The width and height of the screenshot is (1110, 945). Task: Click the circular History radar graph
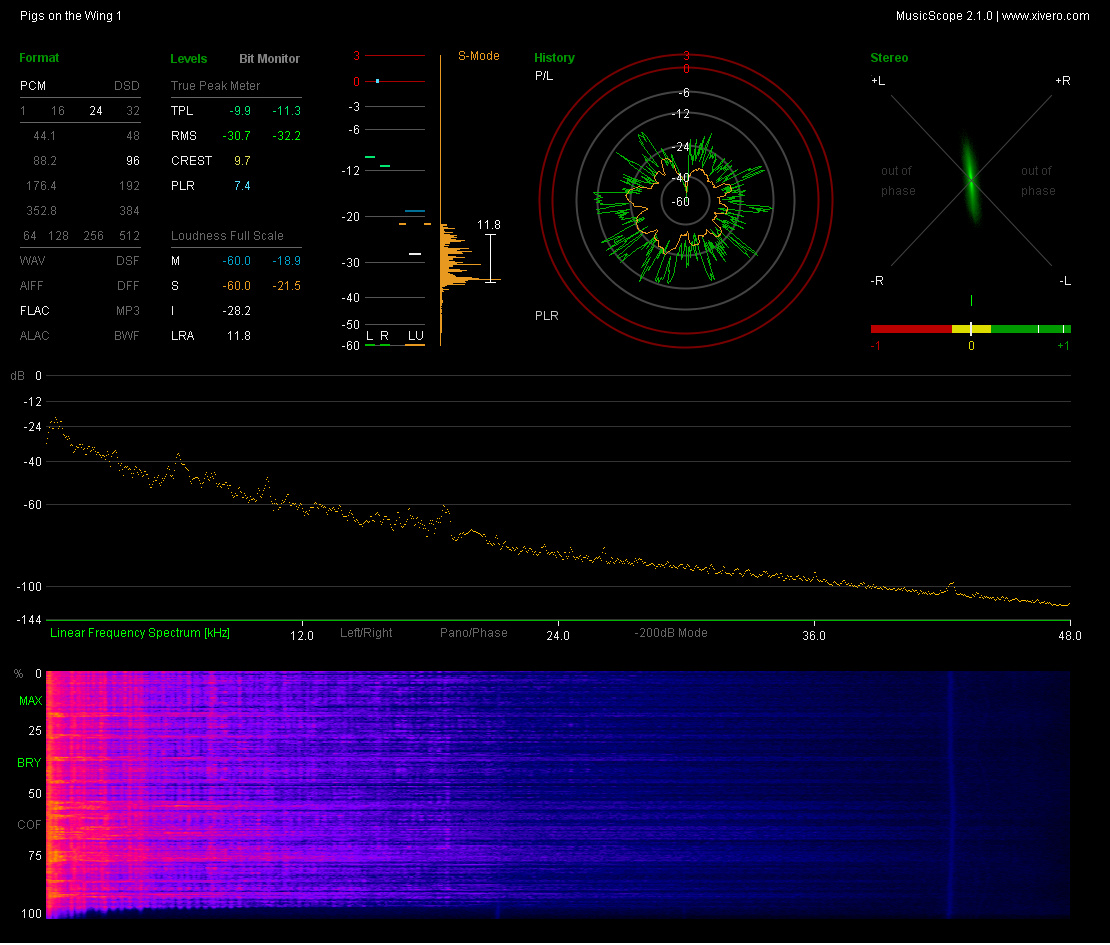pos(686,200)
